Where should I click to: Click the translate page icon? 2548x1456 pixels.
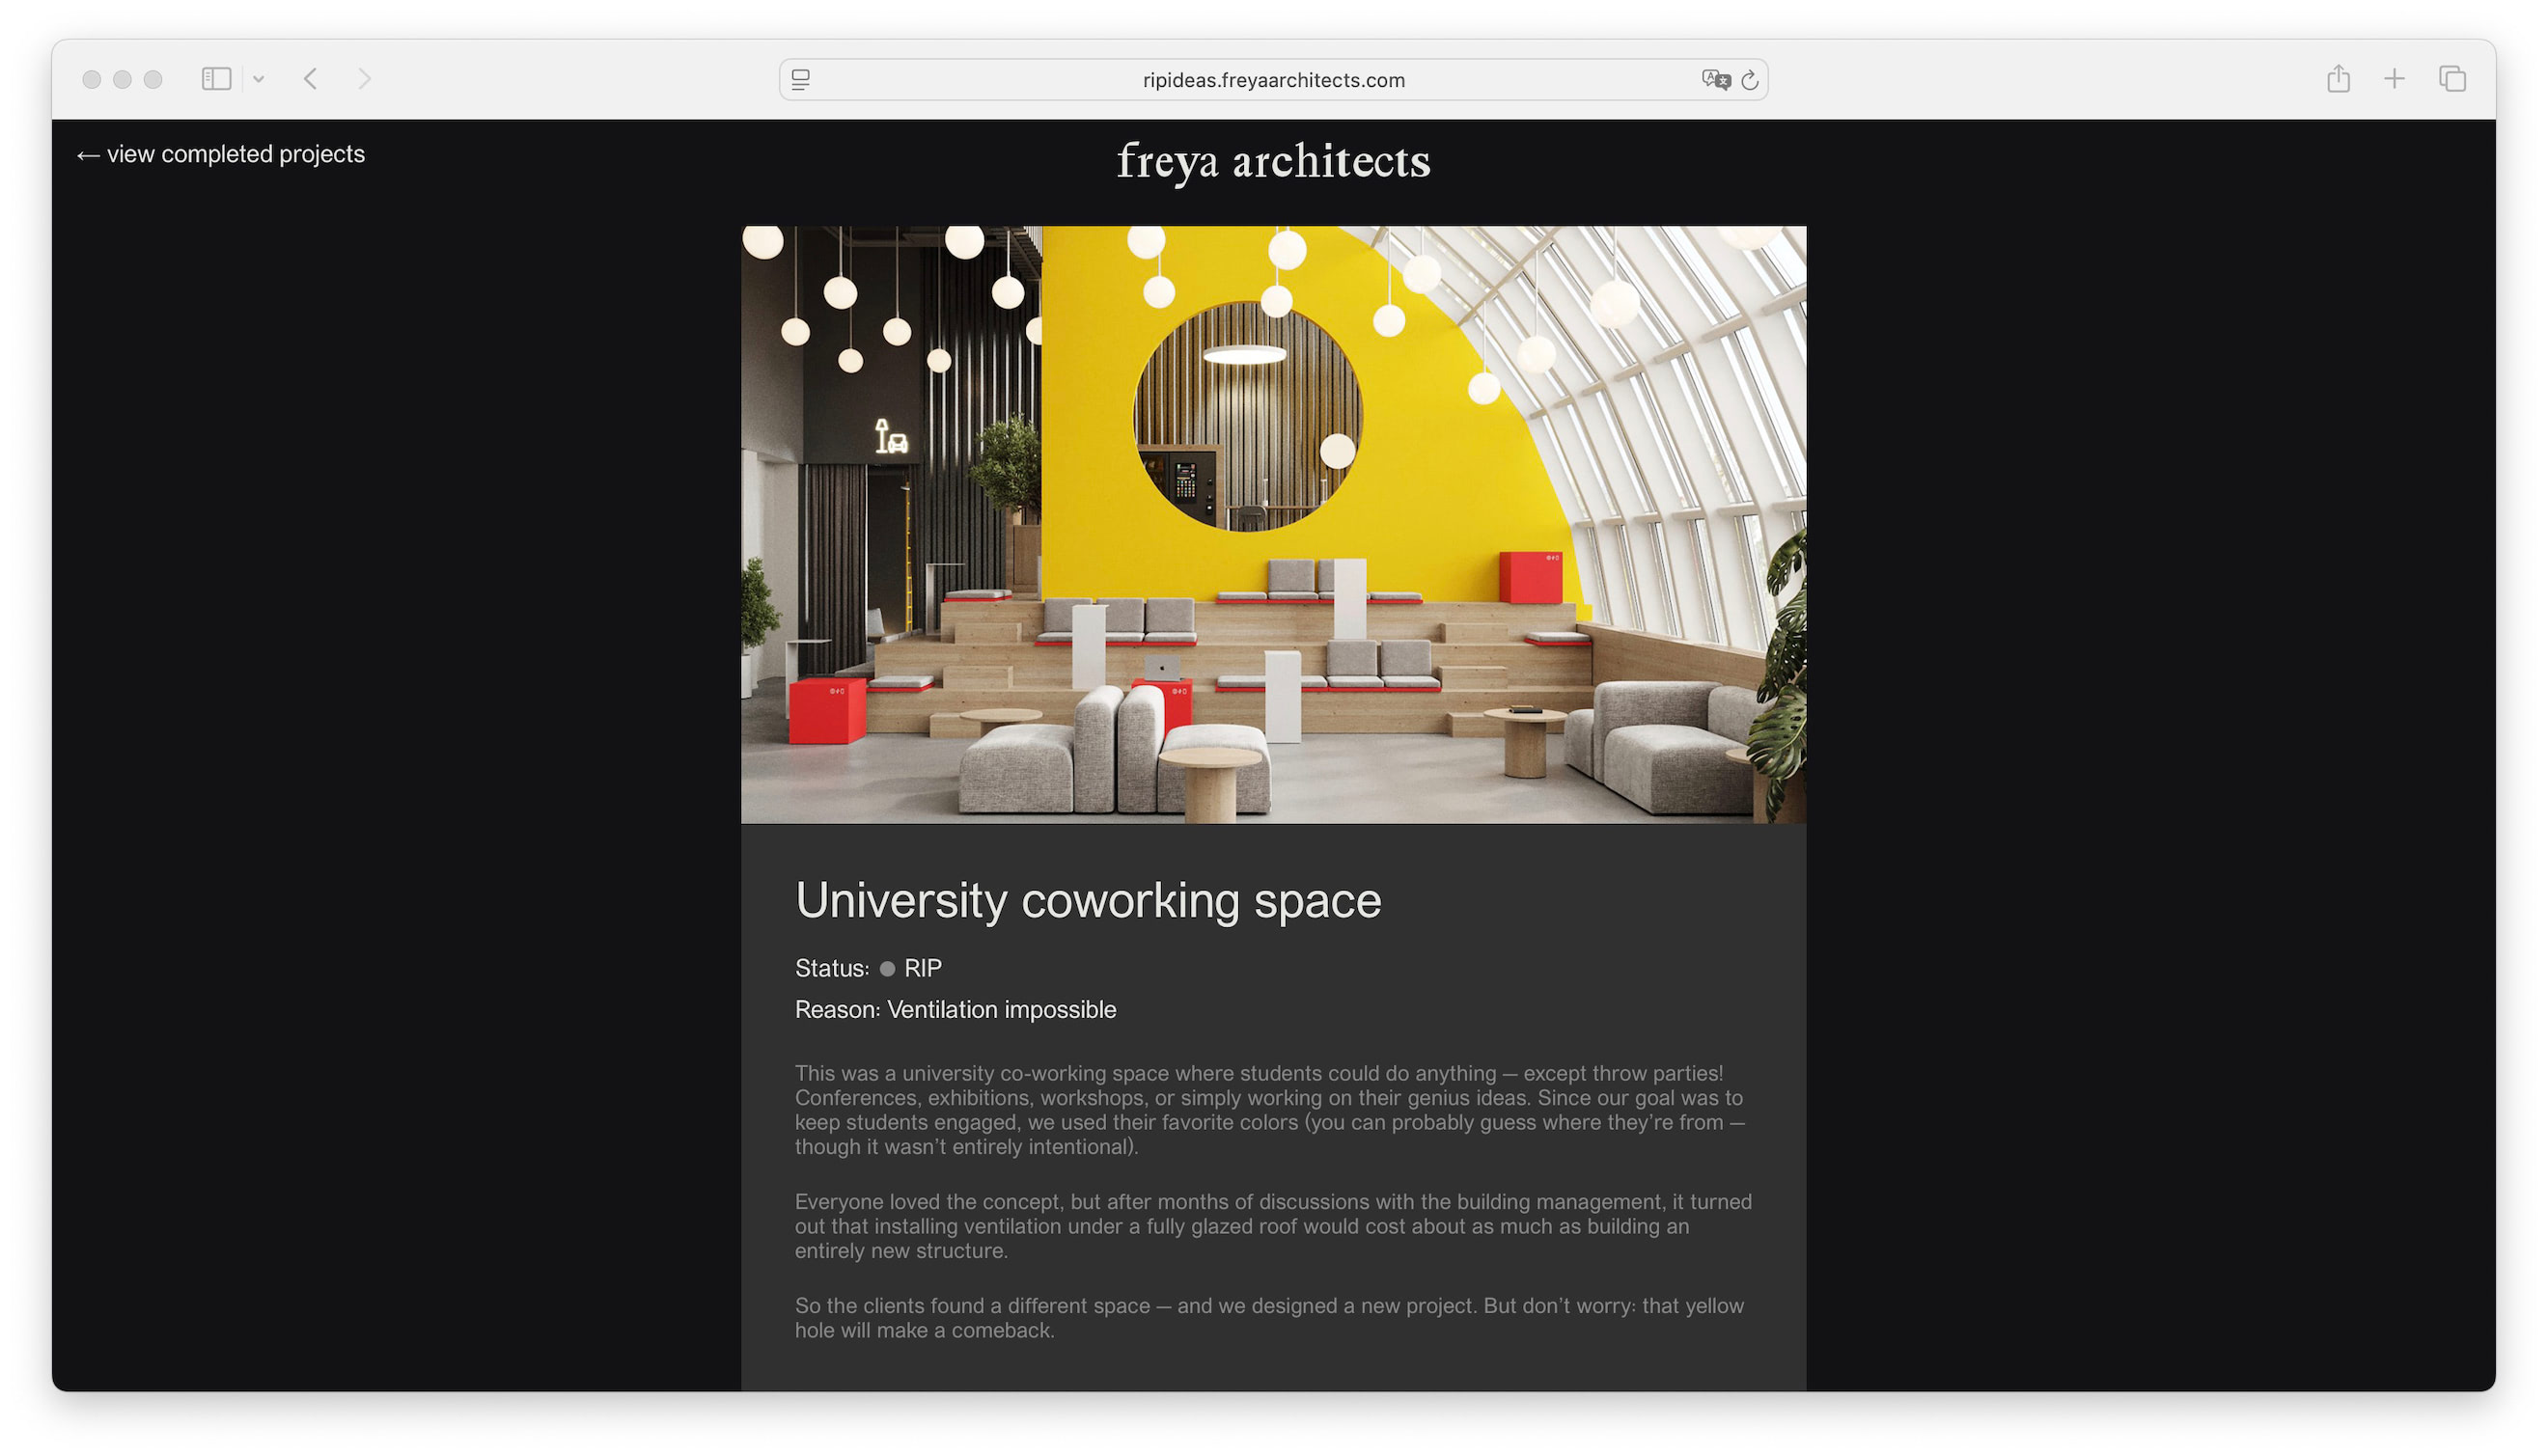click(1715, 80)
